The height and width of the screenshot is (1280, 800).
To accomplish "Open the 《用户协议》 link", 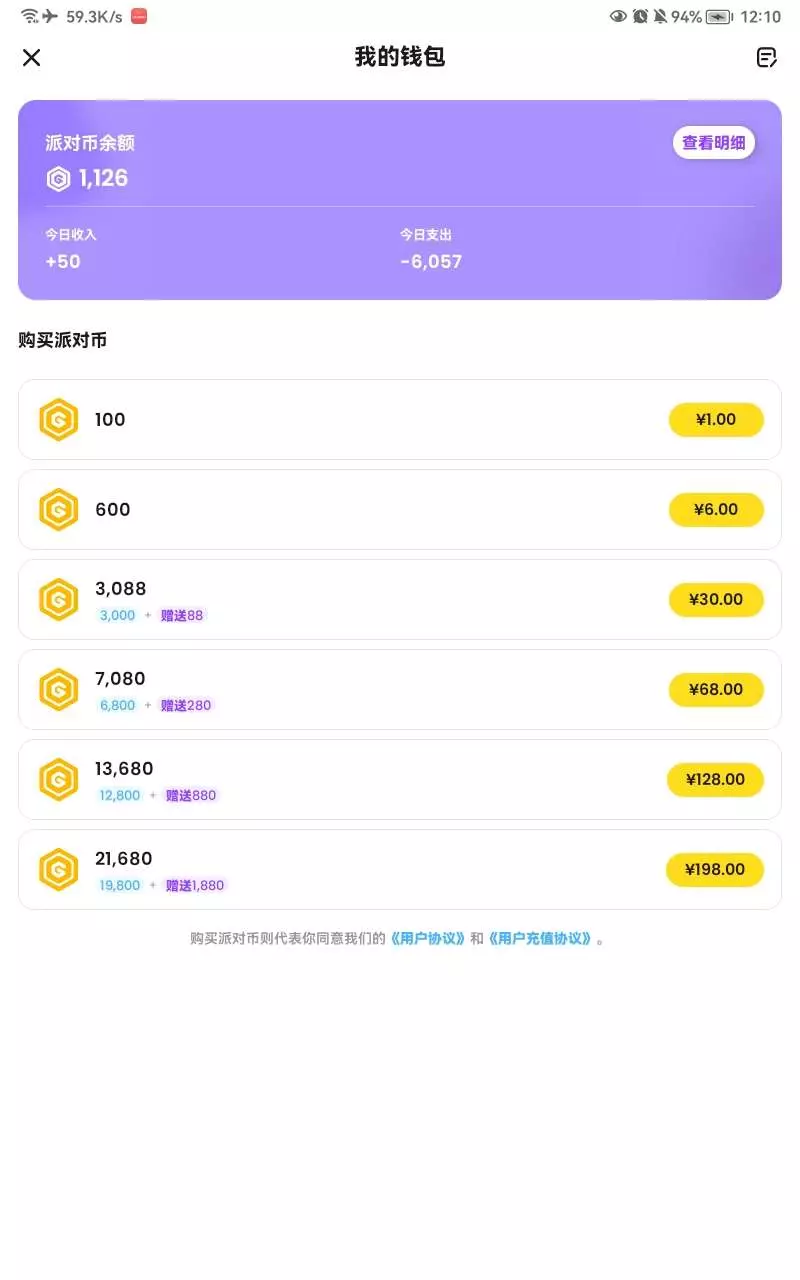I will click(427, 939).
